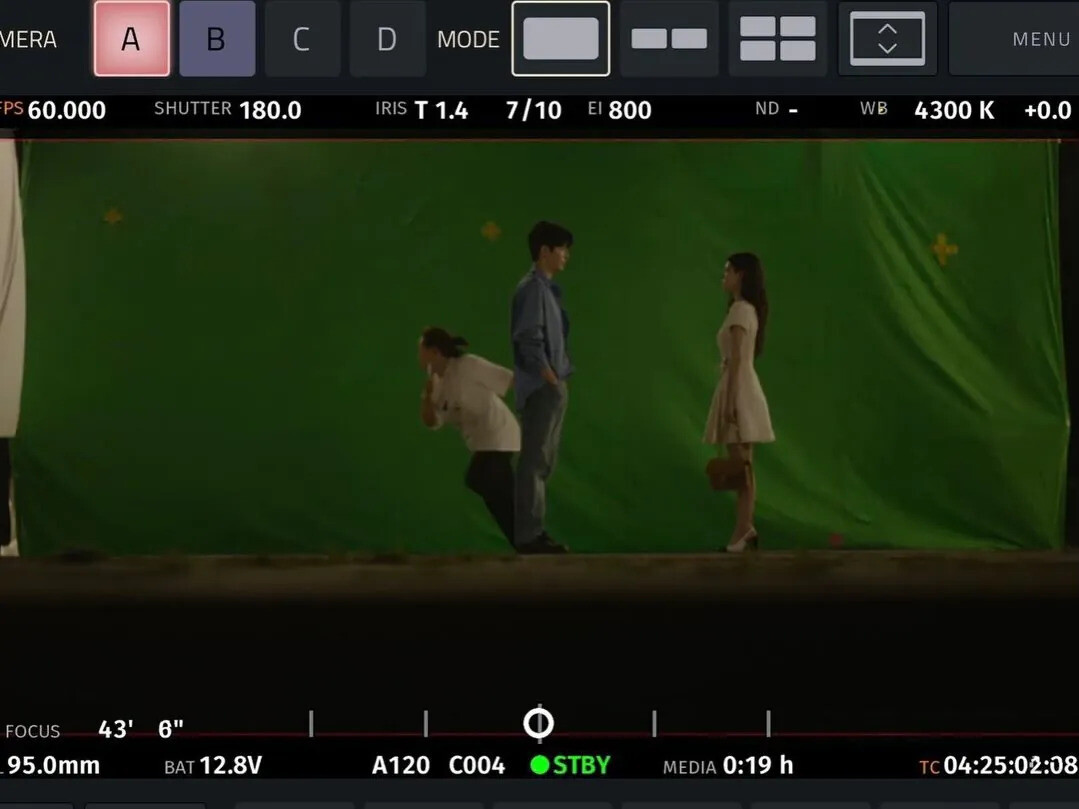Tap the 7/10 iris fraction readout
Image resolution: width=1079 pixels, height=809 pixels.
(533, 110)
